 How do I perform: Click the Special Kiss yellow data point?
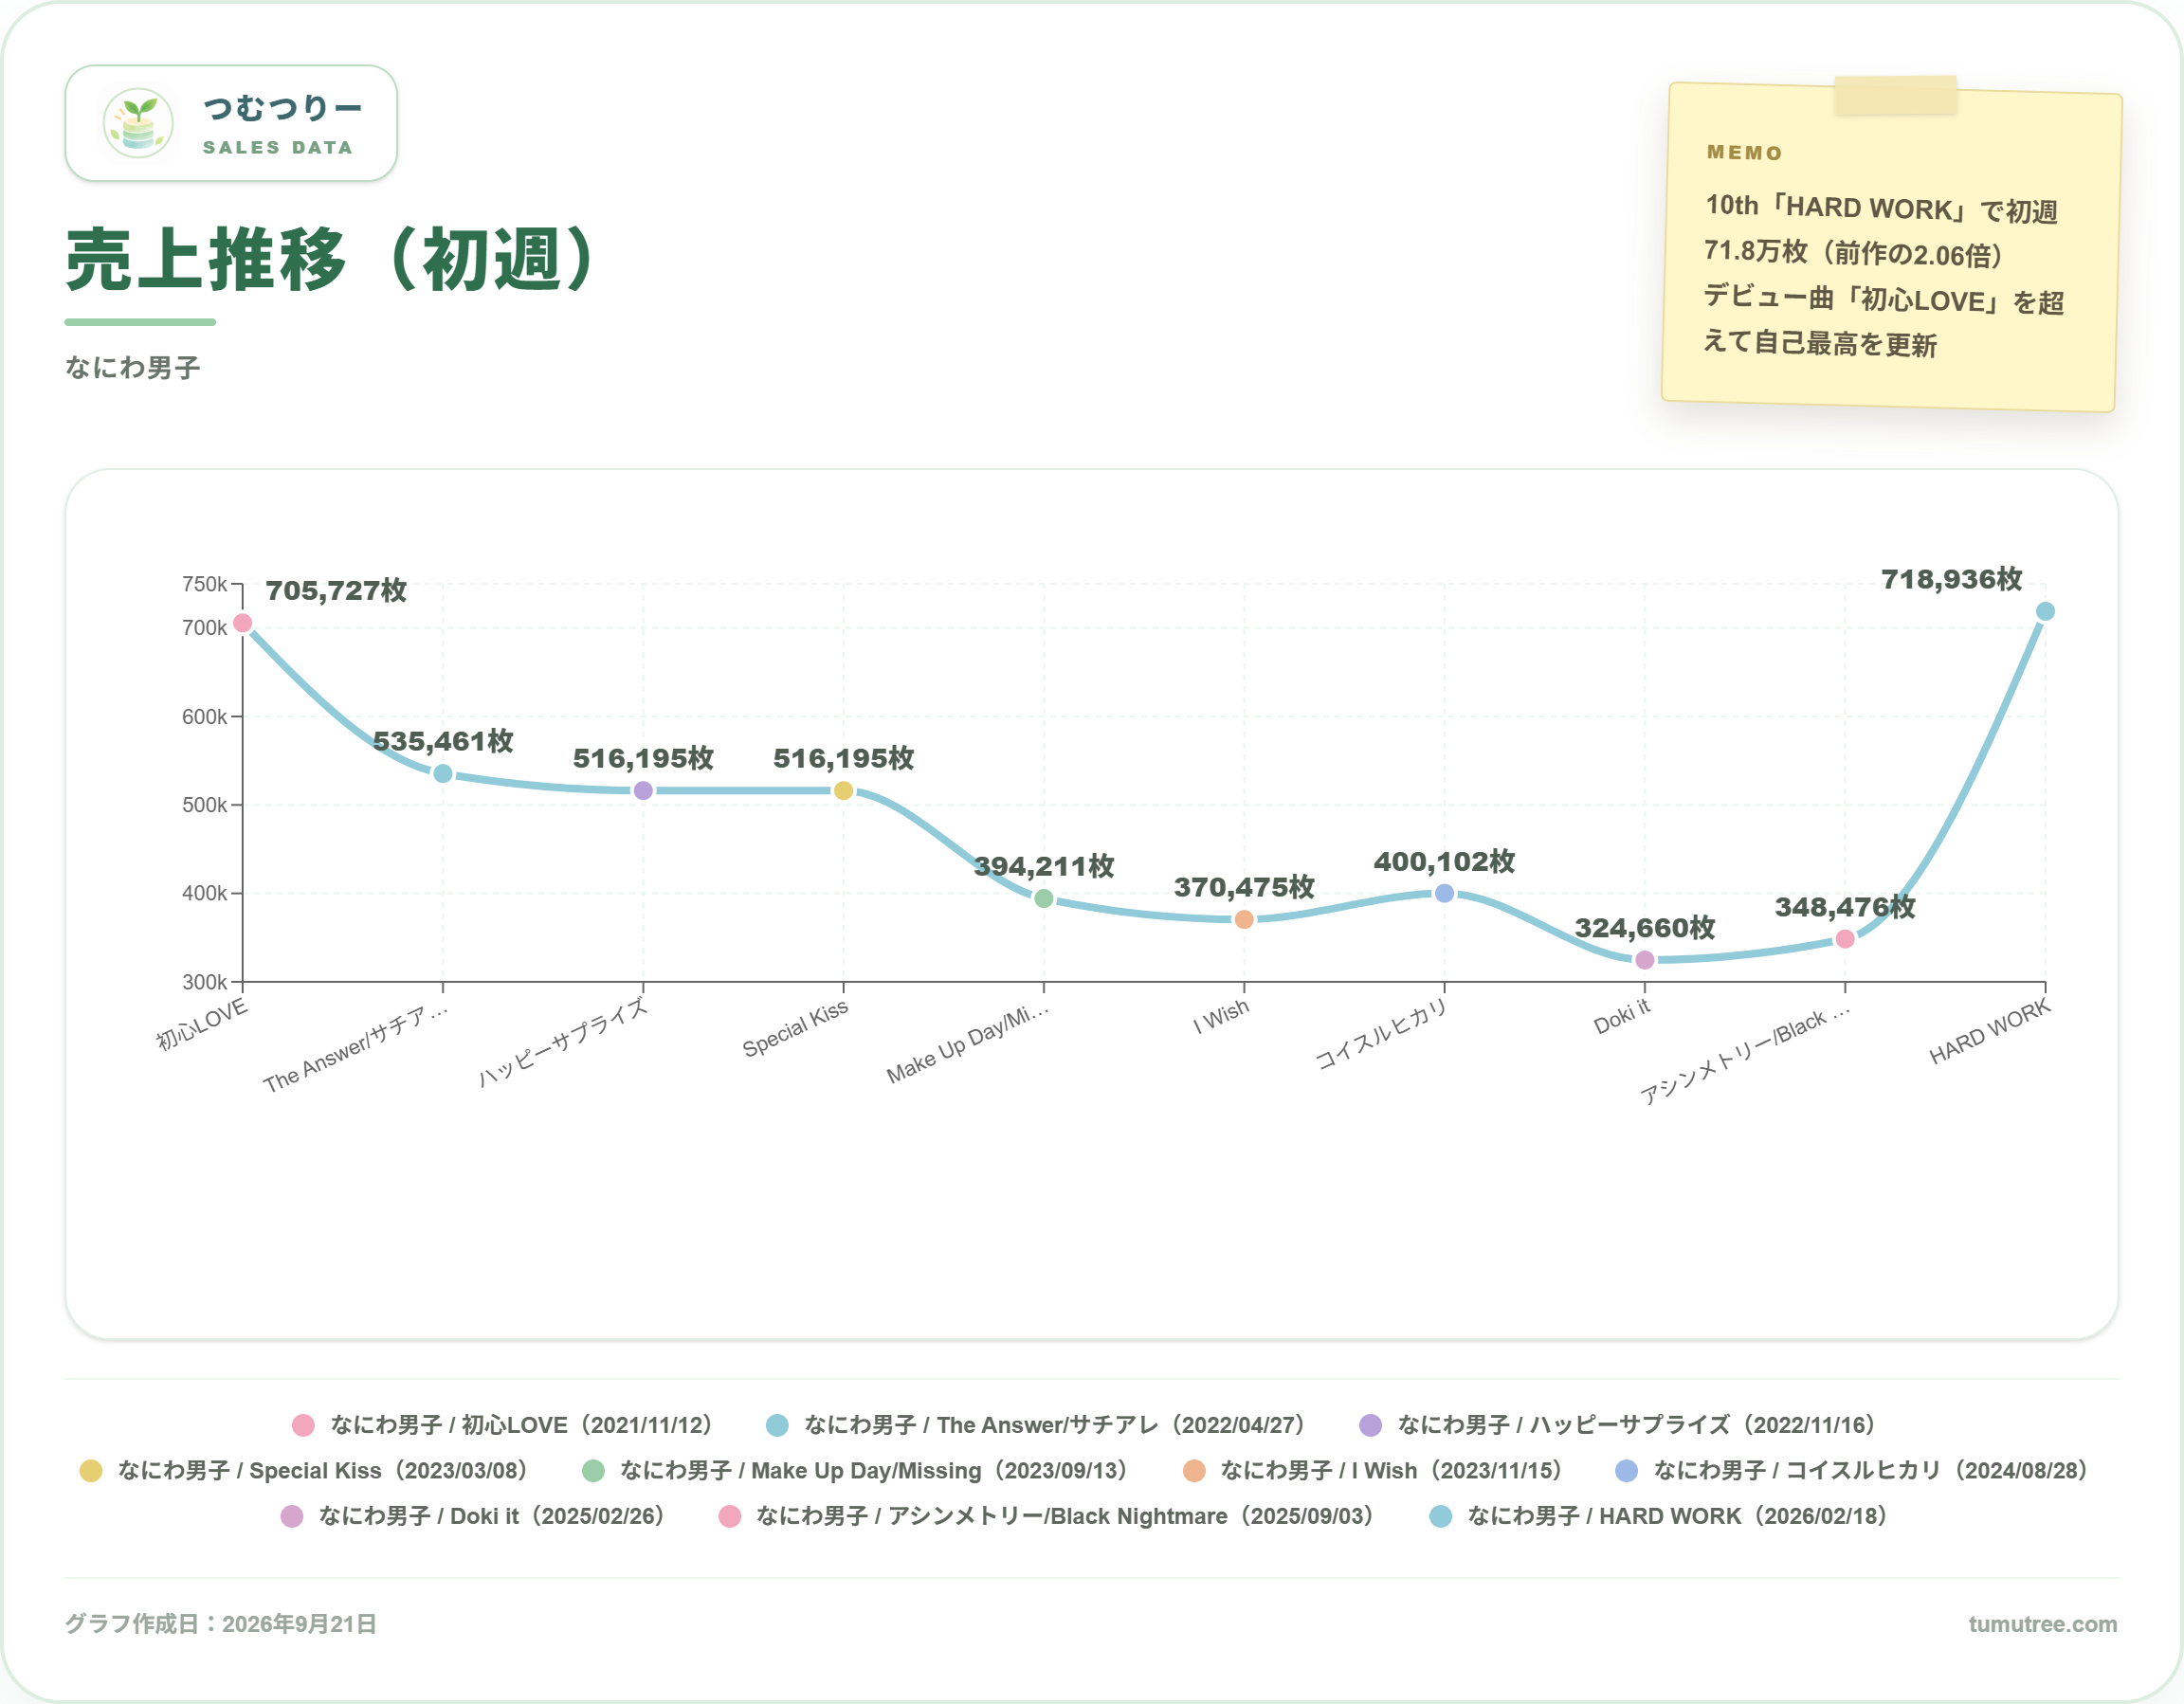[843, 791]
